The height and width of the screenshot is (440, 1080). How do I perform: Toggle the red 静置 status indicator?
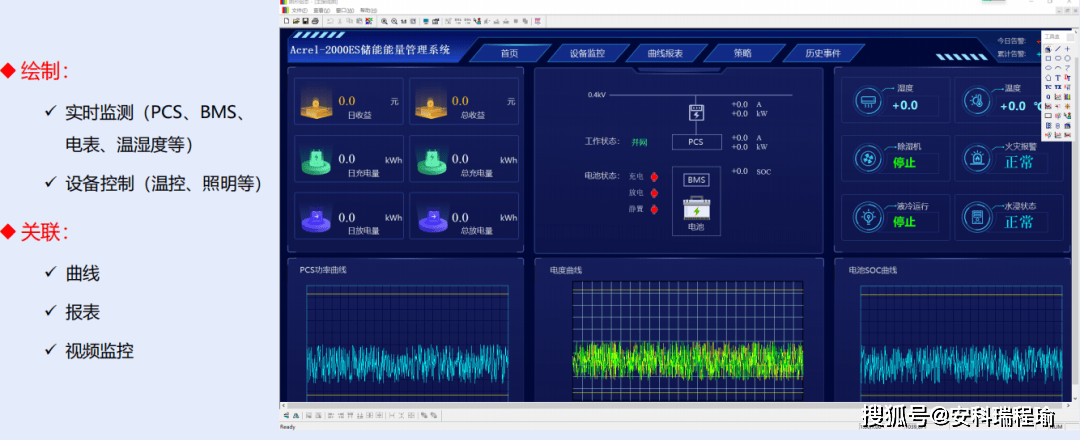(x=654, y=209)
